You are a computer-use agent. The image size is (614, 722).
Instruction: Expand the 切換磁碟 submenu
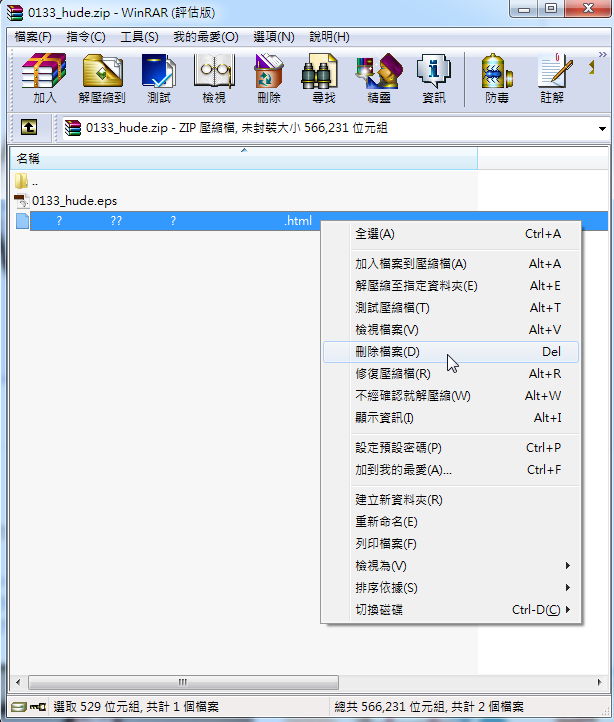pos(451,610)
